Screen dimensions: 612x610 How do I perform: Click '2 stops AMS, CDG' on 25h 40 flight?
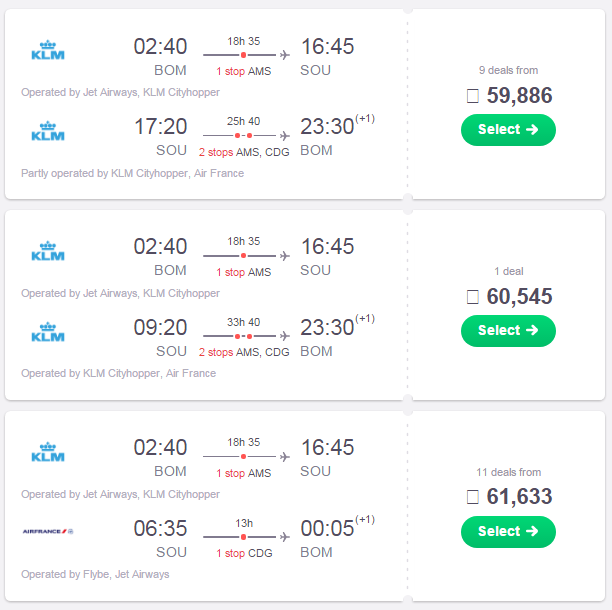pyautogui.click(x=244, y=152)
